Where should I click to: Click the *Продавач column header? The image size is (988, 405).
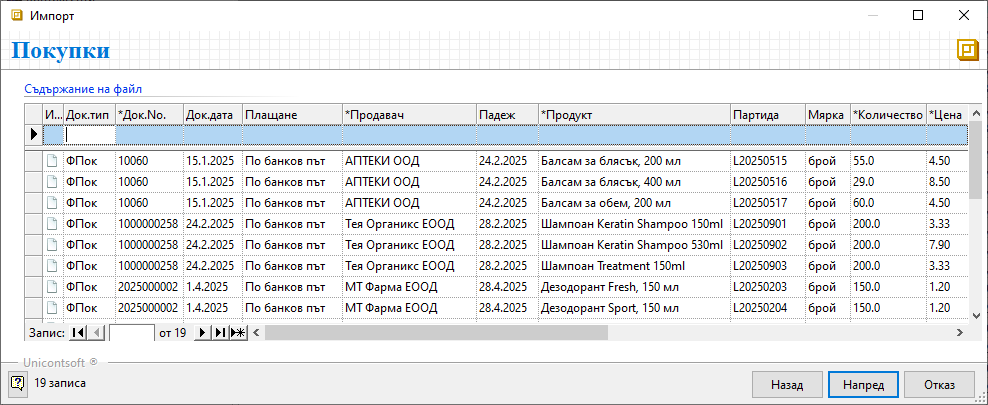(407, 115)
